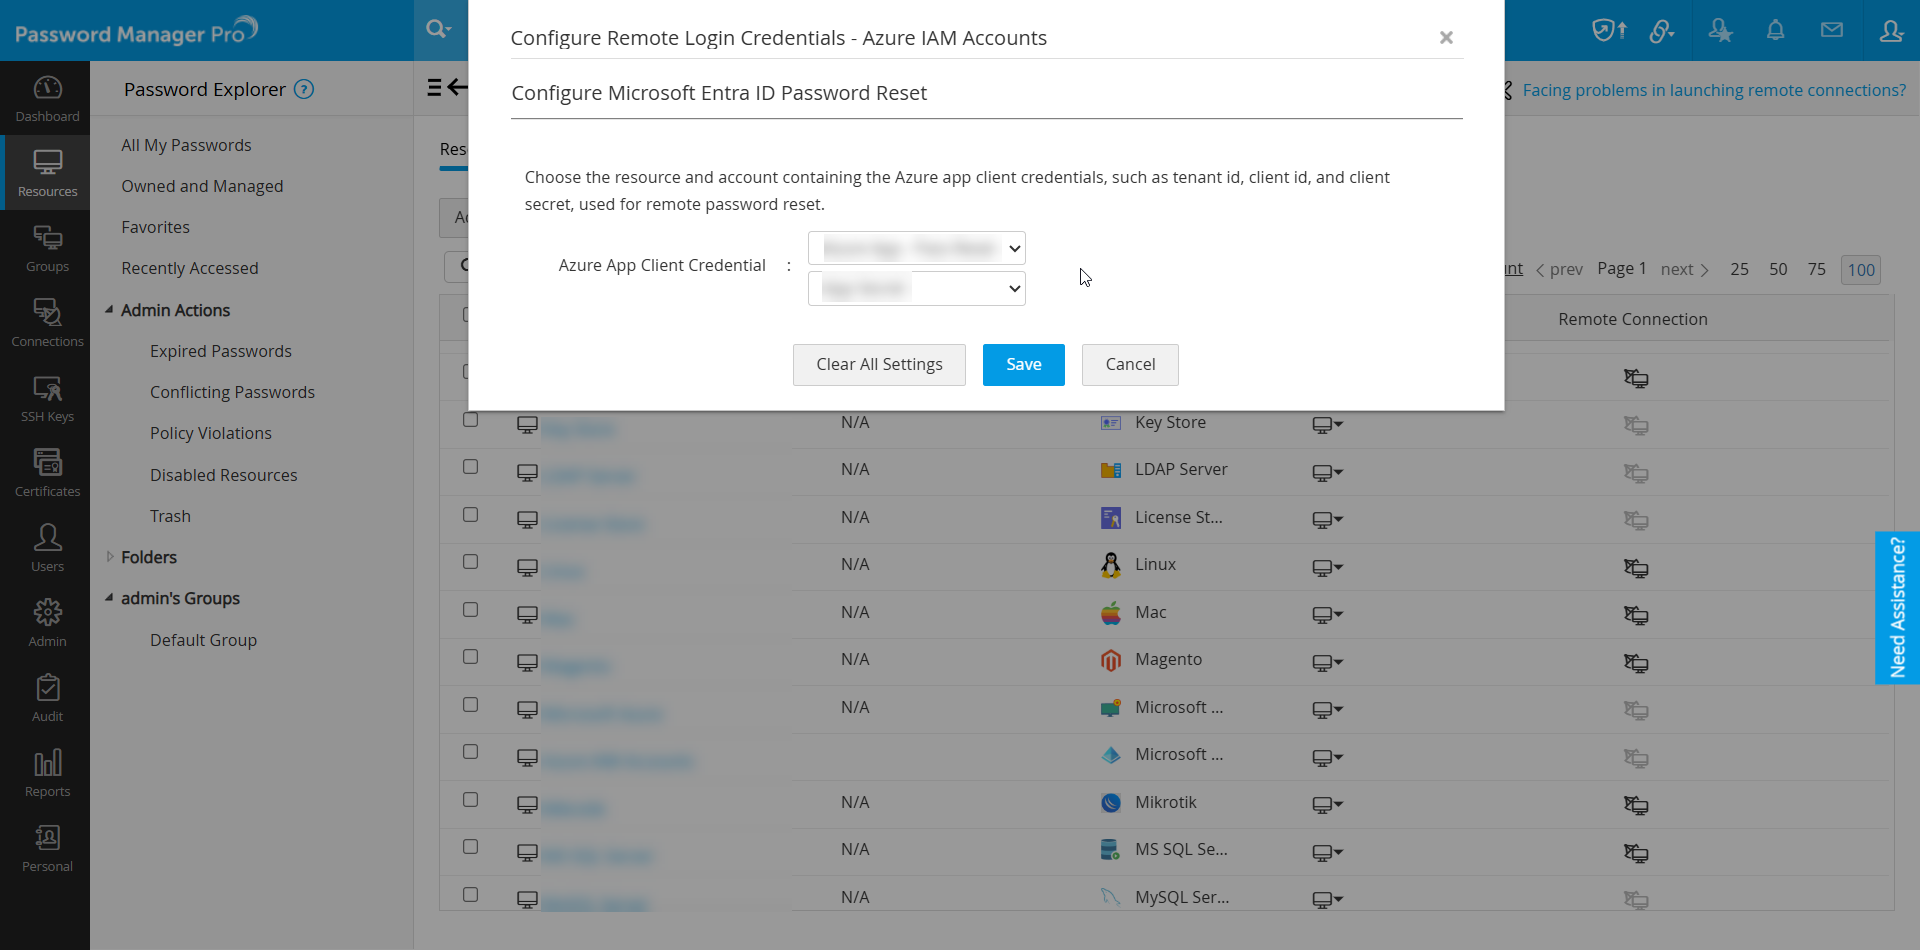The height and width of the screenshot is (950, 1920).
Task: Open the Resources section in sidebar
Action: tap(46, 172)
